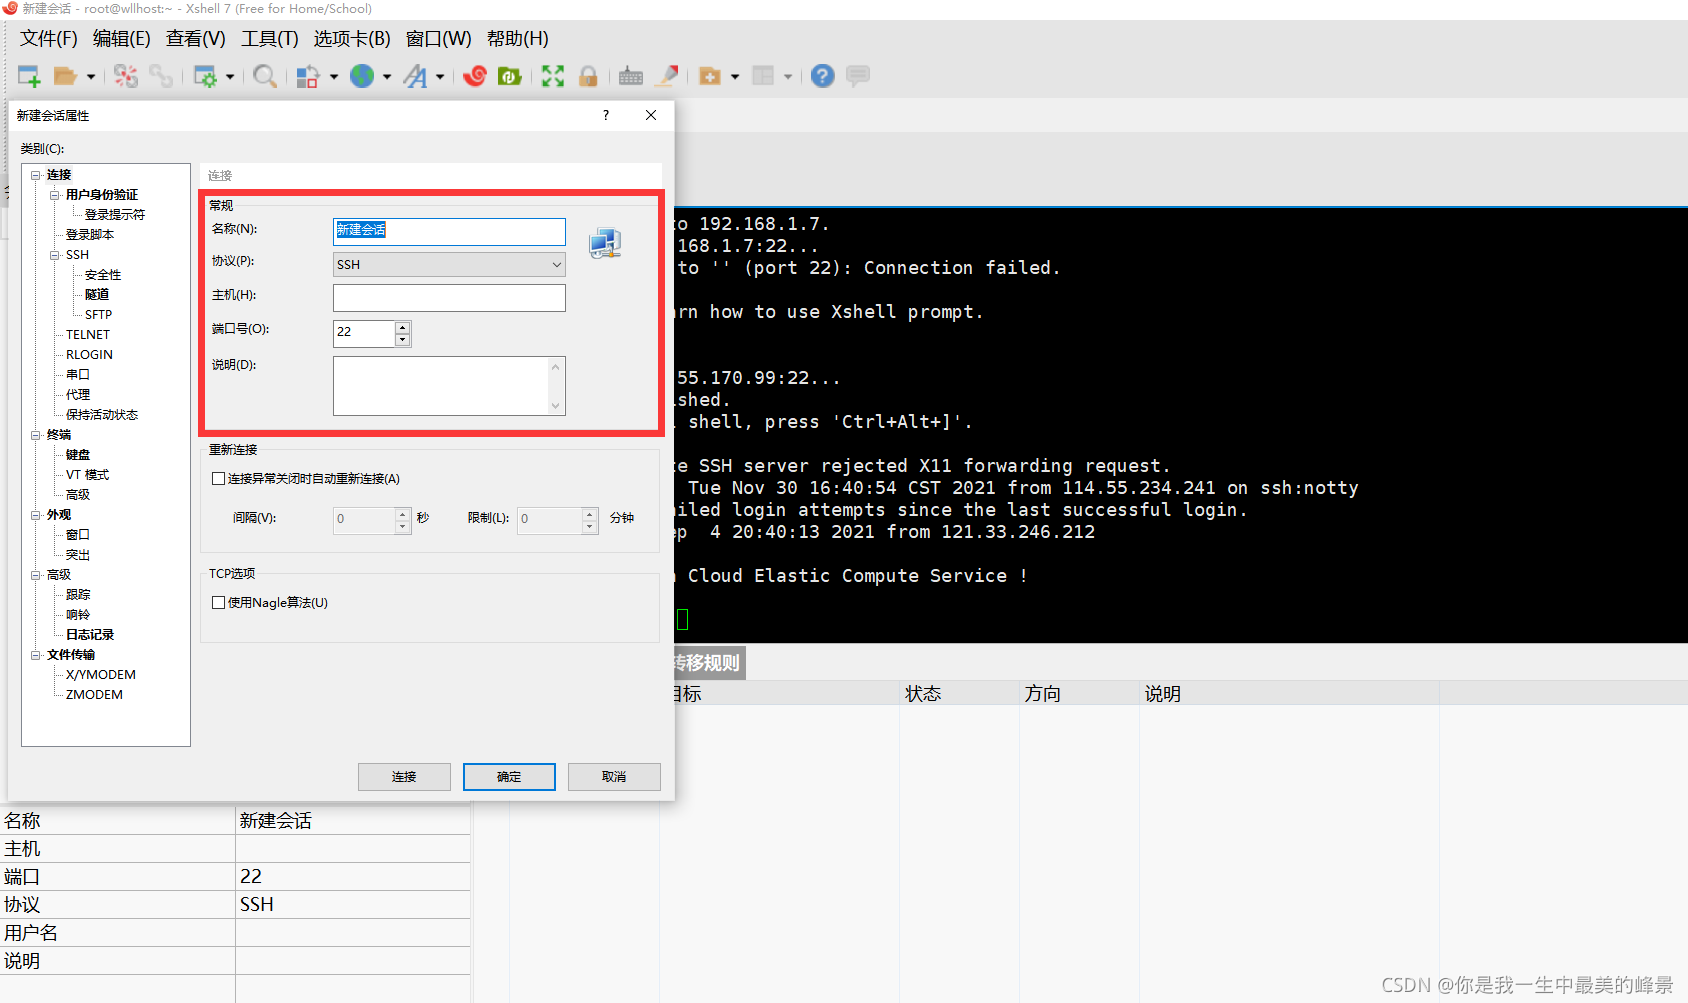Screen dimensions: 1688x1003
Task: Click the keyboard mapping icon
Action: pos(631,76)
